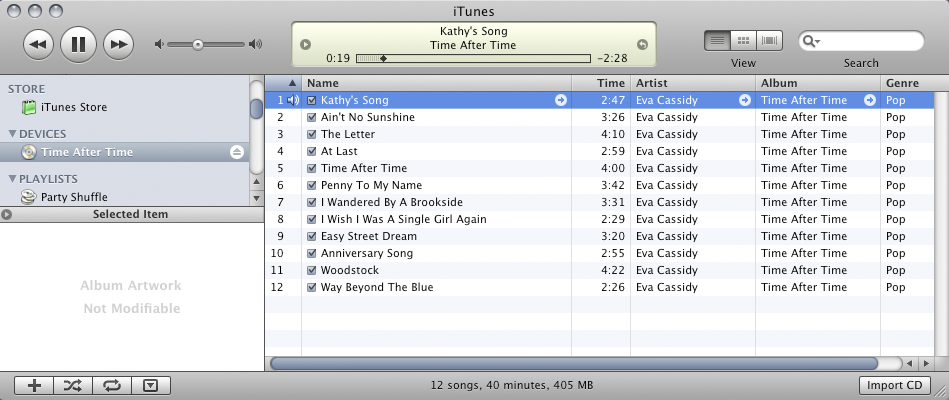Toggle the repeat playlist icon
The image size is (949, 400).
pyautogui.click(x=111, y=385)
